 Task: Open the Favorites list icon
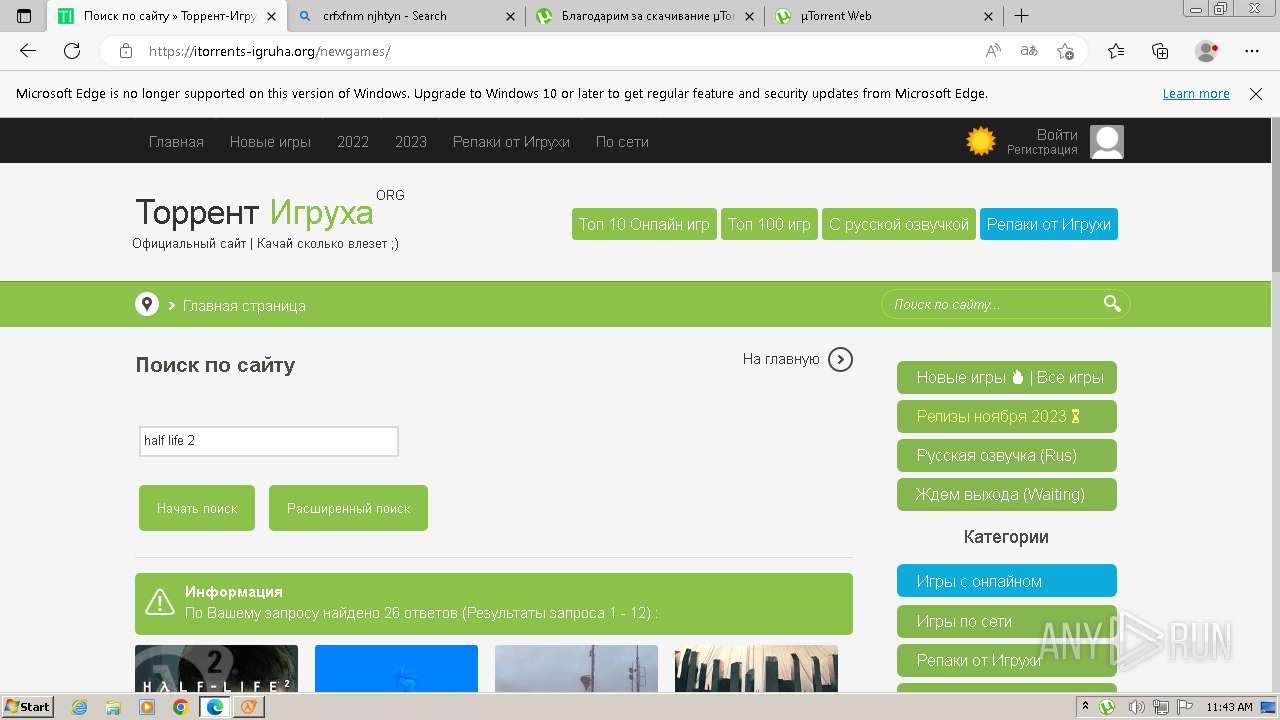[x=1116, y=51]
